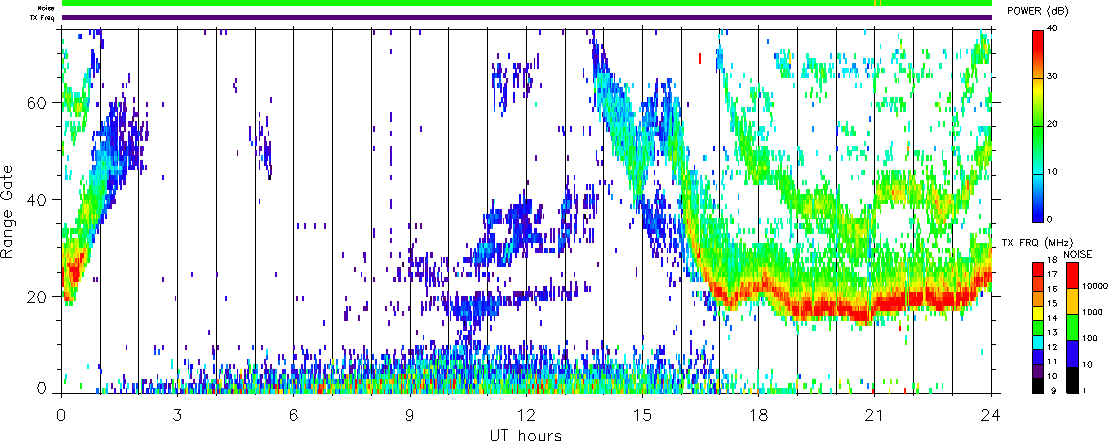Select the blue swatch of the NOISE legend
The image size is (1108, 441).
(1072, 353)
